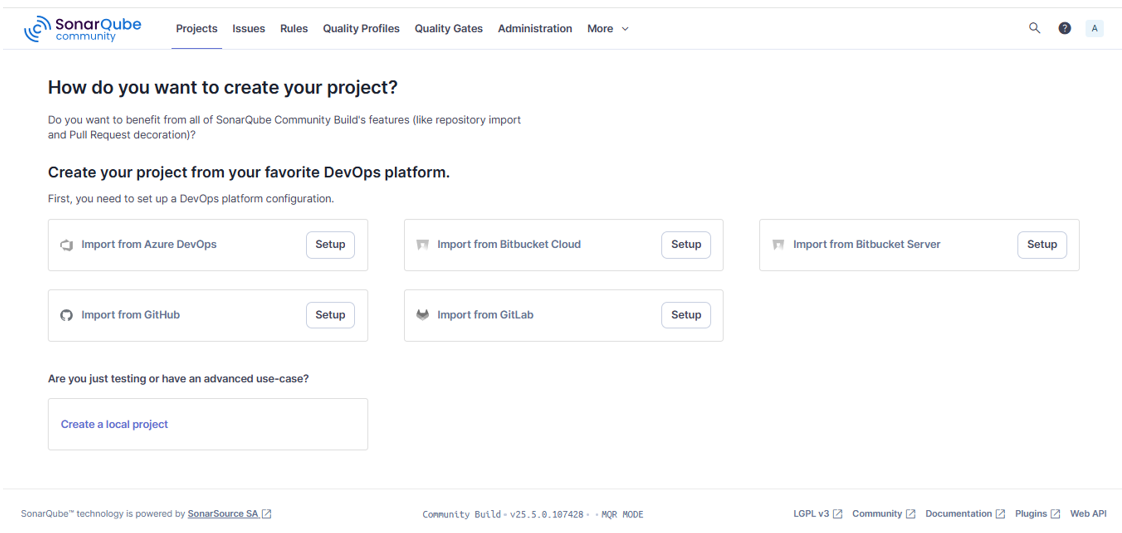
Task: Open the SonarSource SA link
Action: point(223,514)
